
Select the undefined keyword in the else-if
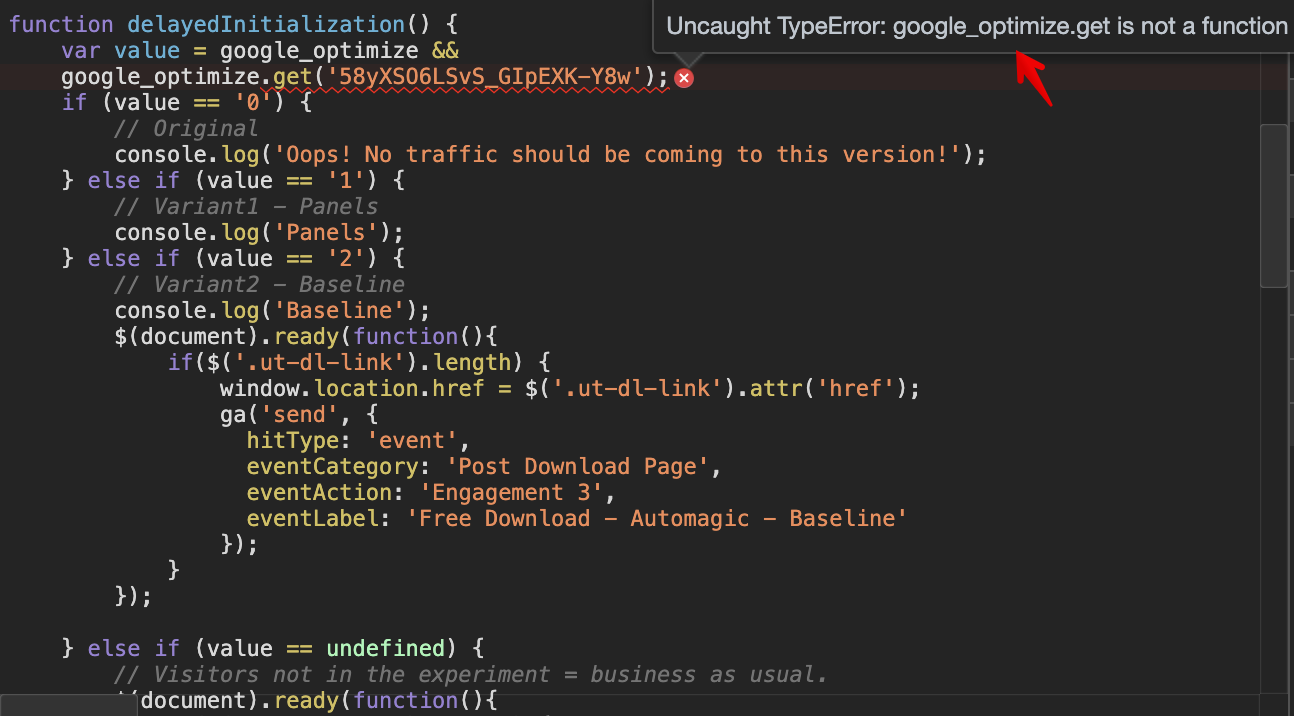tap(388, 648)
